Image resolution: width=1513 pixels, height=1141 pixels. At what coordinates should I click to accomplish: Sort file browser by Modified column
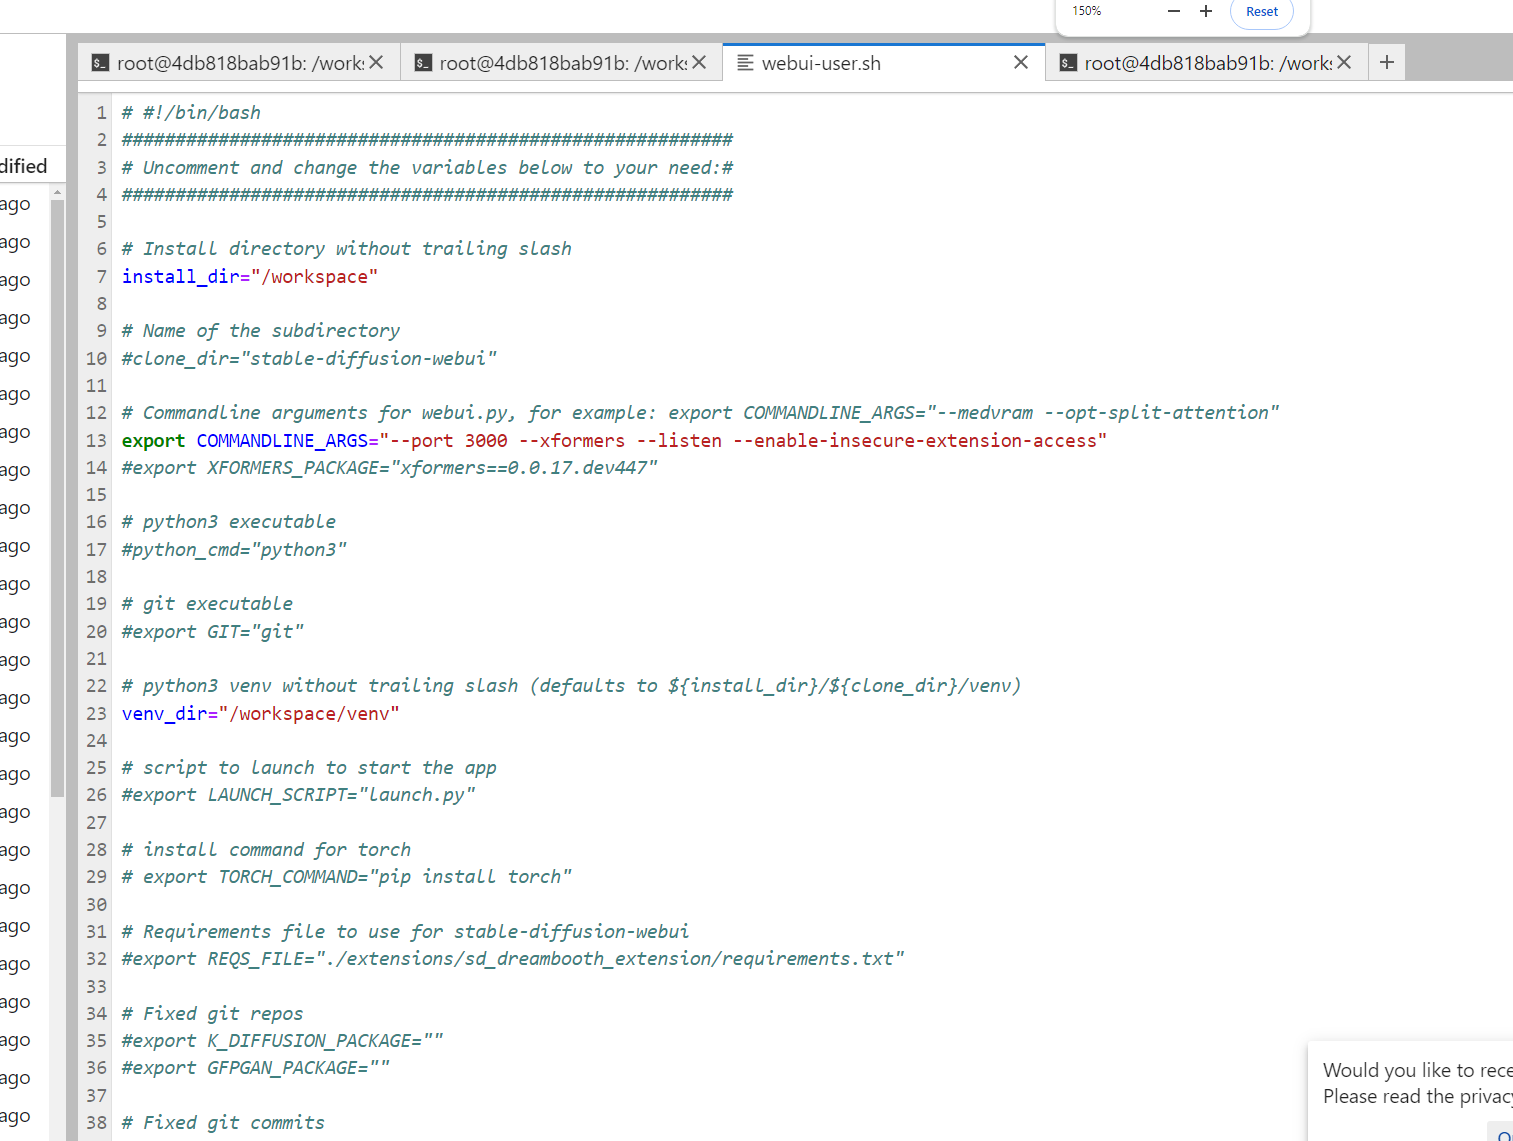click(x=24, y=166)
